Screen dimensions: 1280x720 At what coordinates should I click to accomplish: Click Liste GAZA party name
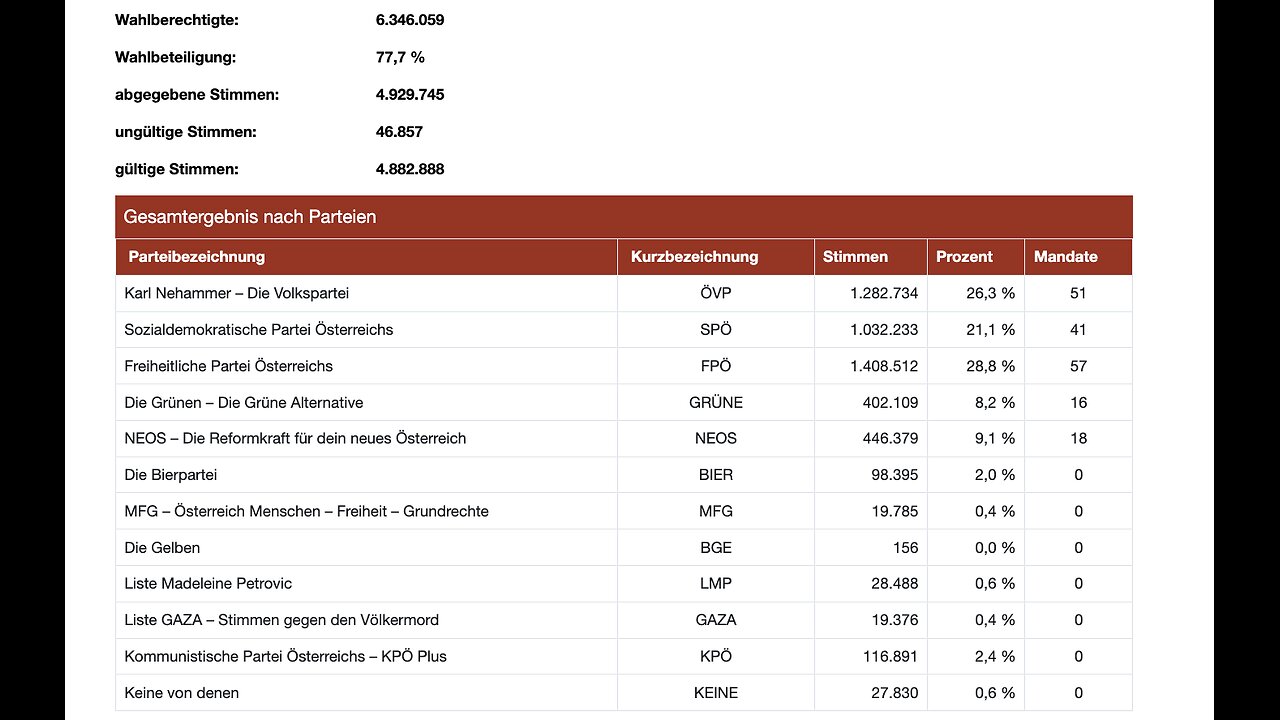tap(282, 620)
